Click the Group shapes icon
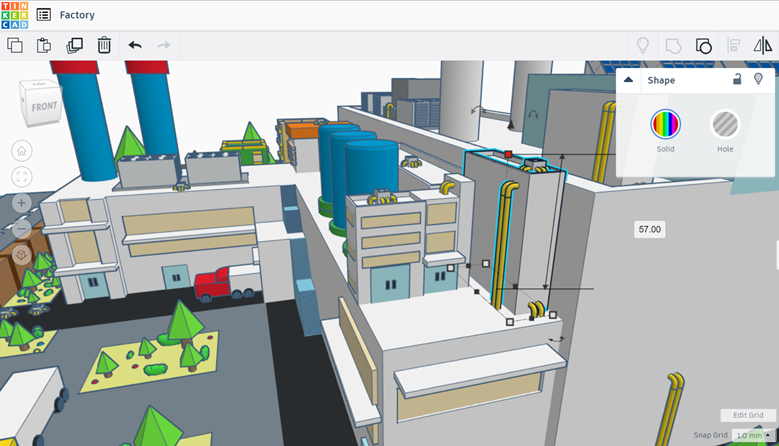Image resolution: width=779 pixels, height=446 pixels. (673, 46)
